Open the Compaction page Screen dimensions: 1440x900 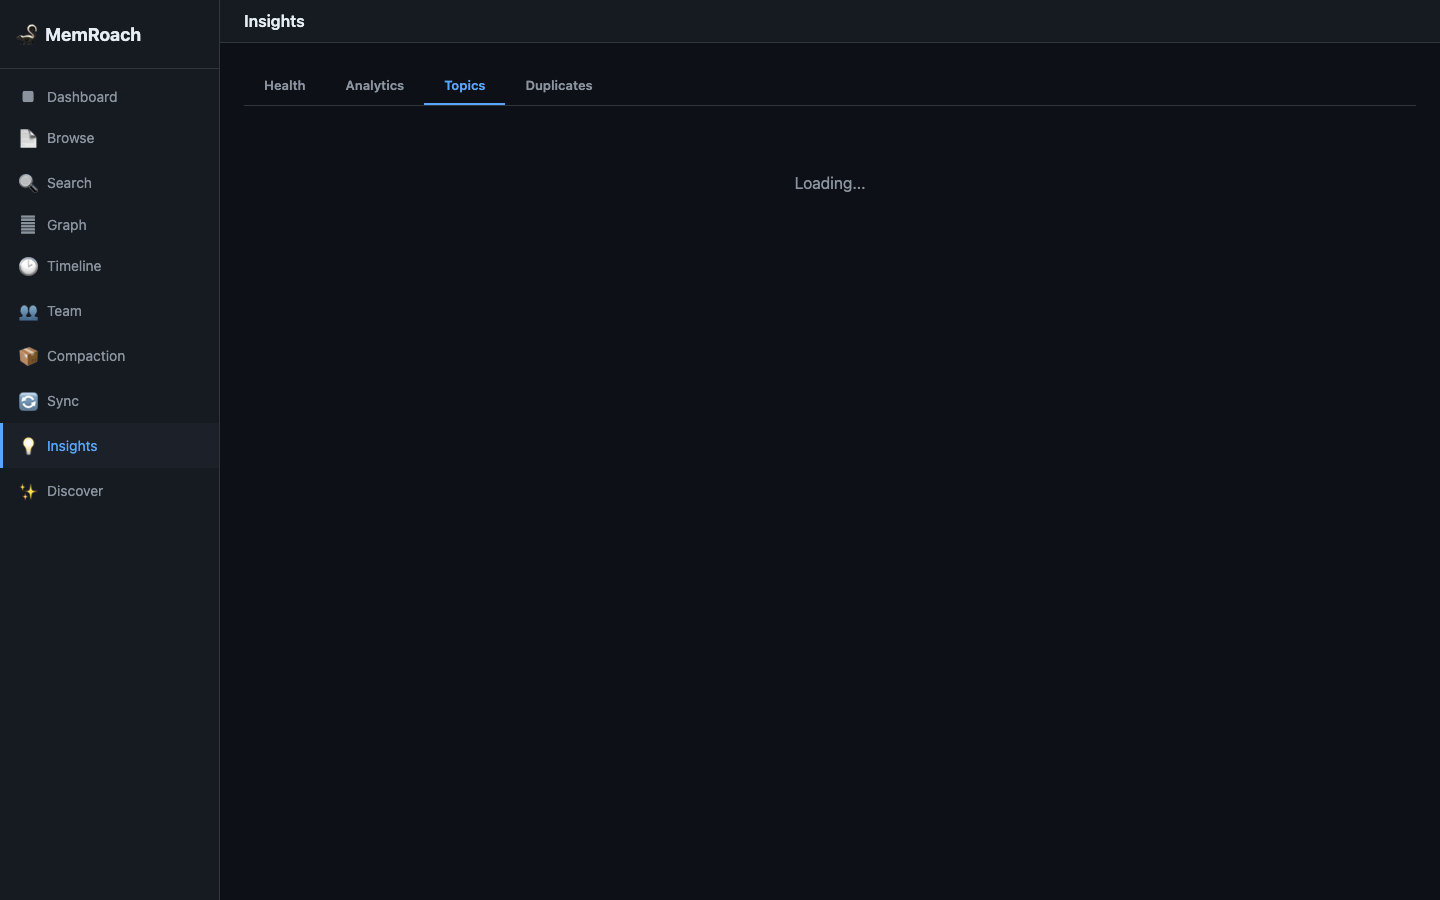86,356
